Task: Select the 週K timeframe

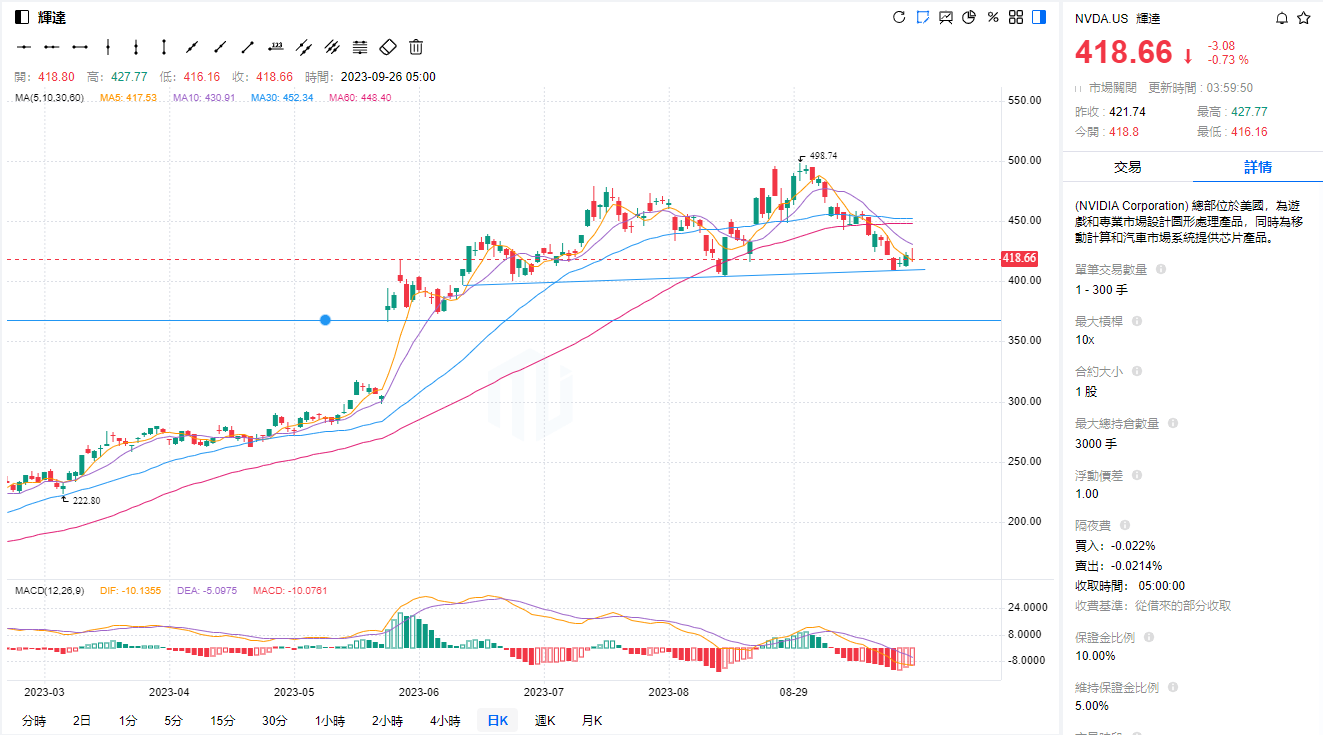Action: pos(545,720)
